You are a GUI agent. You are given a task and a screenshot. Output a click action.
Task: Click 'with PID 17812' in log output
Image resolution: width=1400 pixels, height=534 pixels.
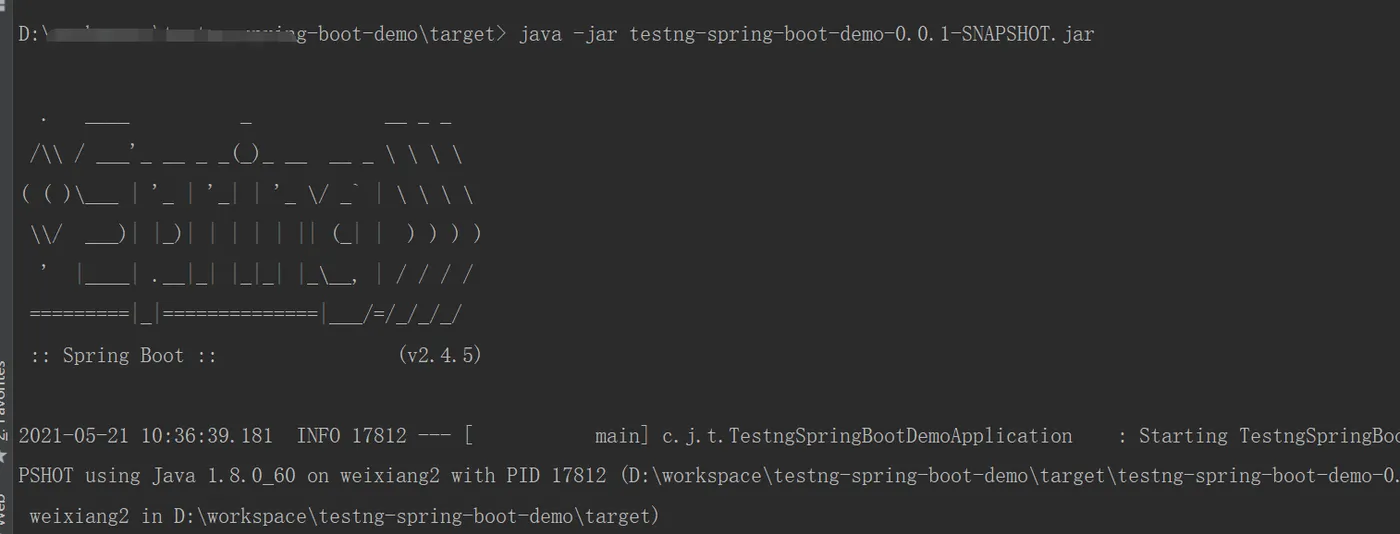529,476
